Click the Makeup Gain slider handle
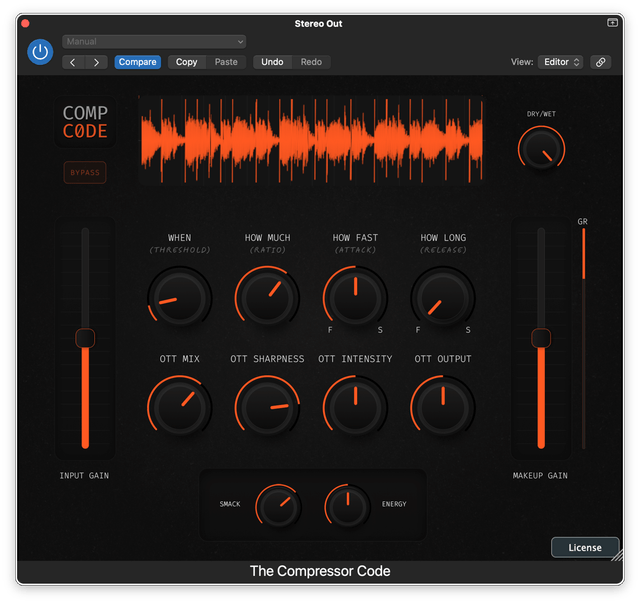This screenshot has height=604, width=640. tap(541, 338)
